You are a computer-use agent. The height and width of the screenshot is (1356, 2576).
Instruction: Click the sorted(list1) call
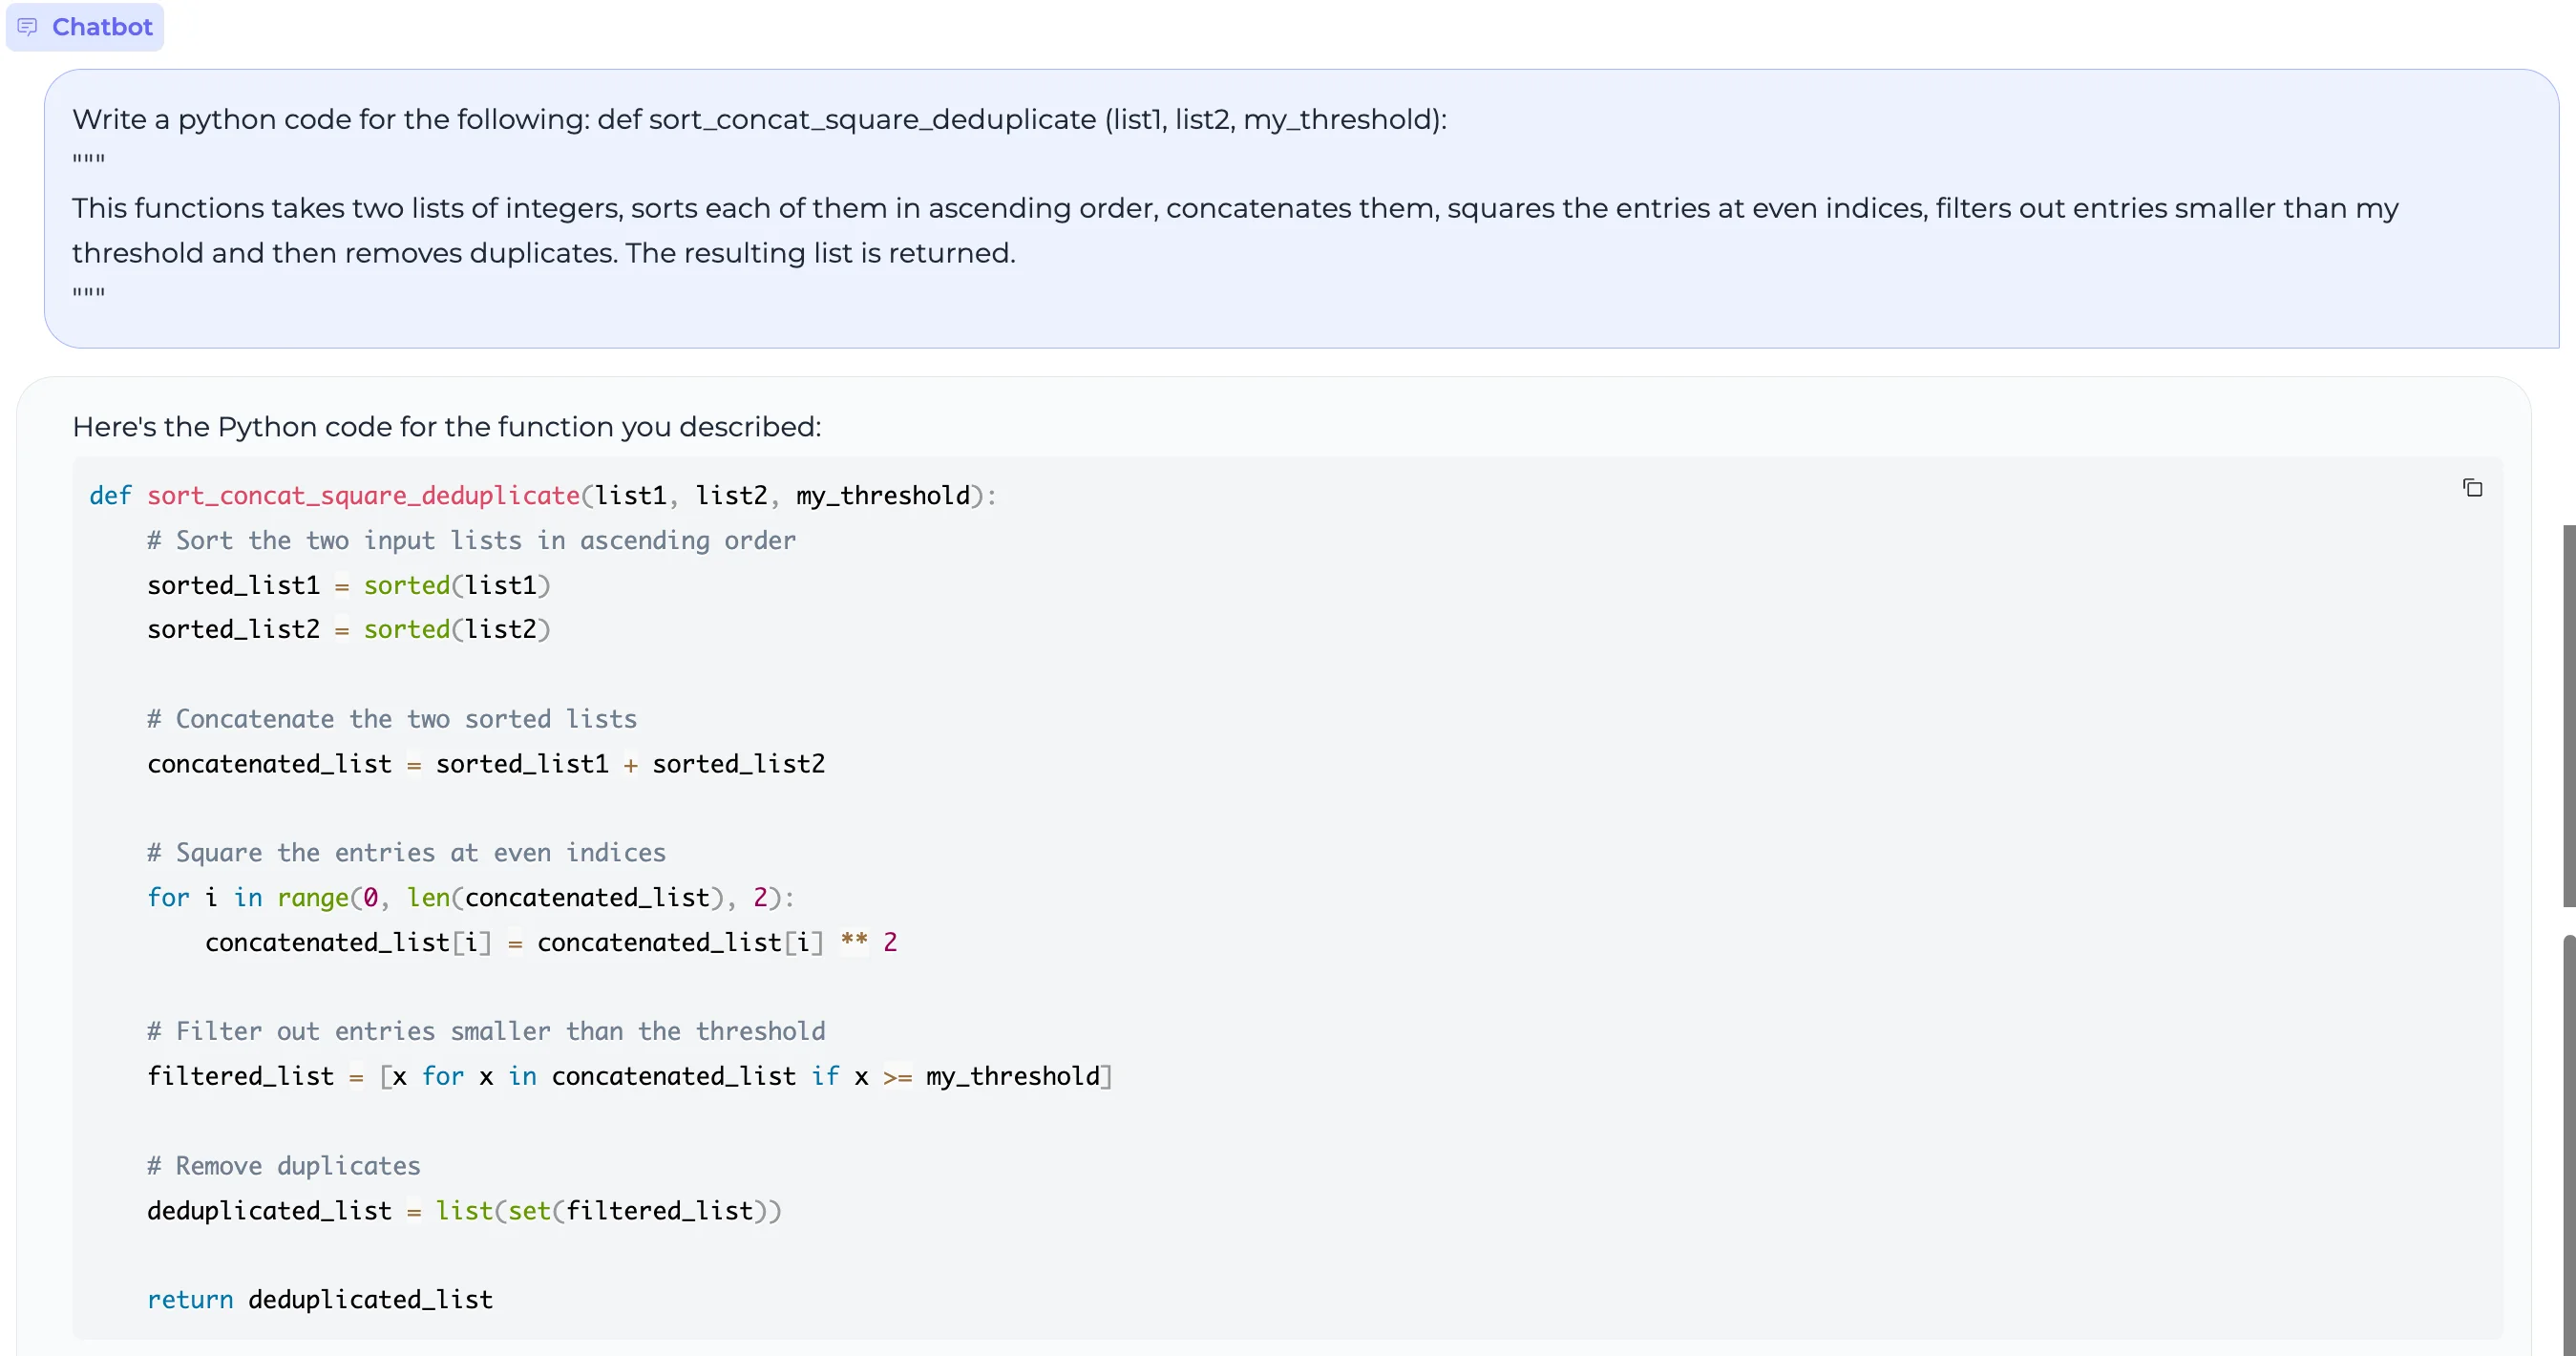coord(457,585)
